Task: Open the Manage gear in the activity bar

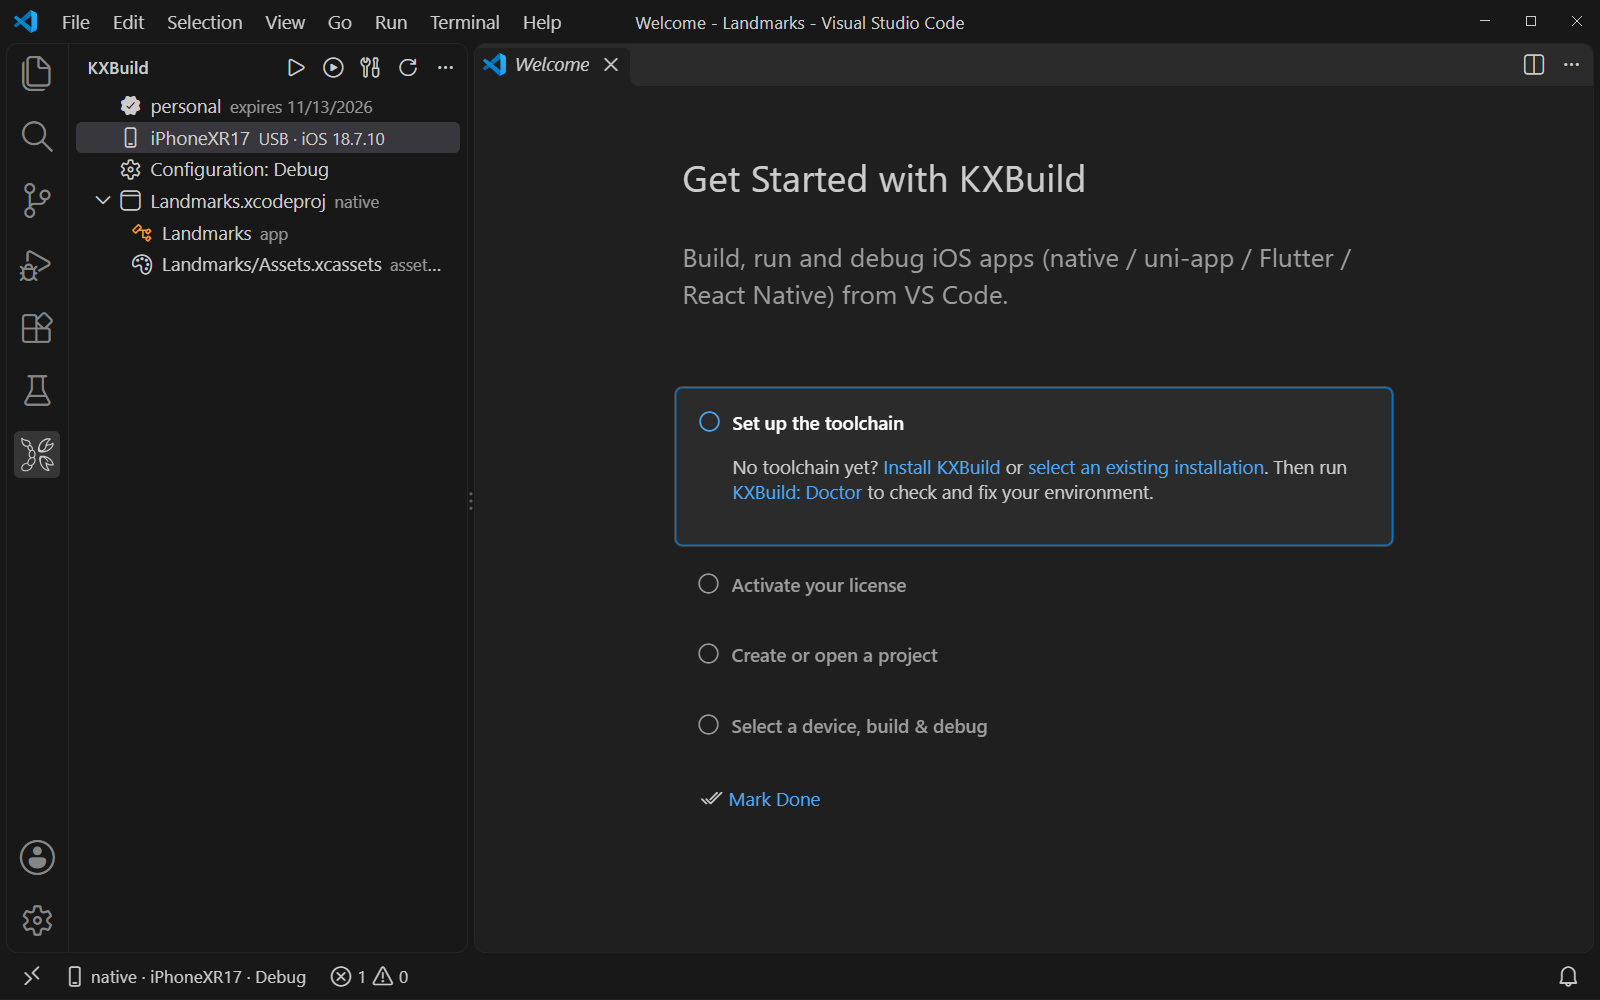Action: coord(37,920)
